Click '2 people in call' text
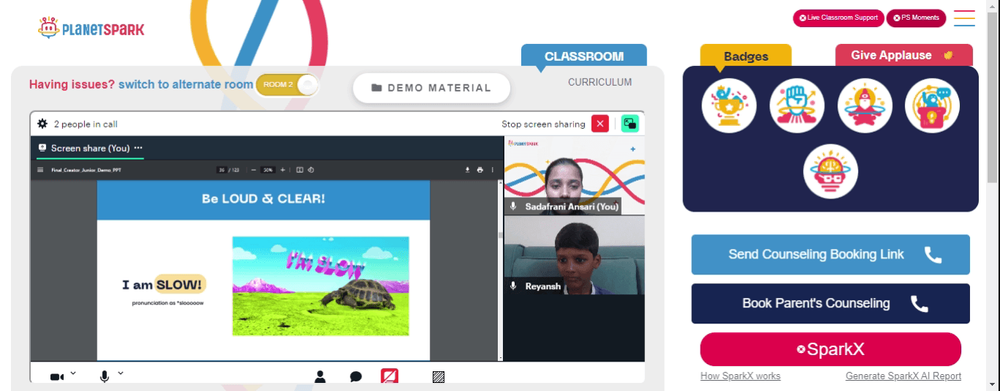Image resolution: width=1000 pixels, height=391 pixels. pos(85,124)
